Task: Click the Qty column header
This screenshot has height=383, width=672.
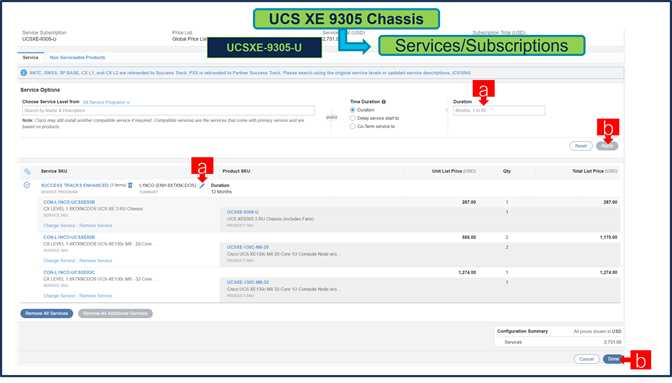Action: [507, 171]
